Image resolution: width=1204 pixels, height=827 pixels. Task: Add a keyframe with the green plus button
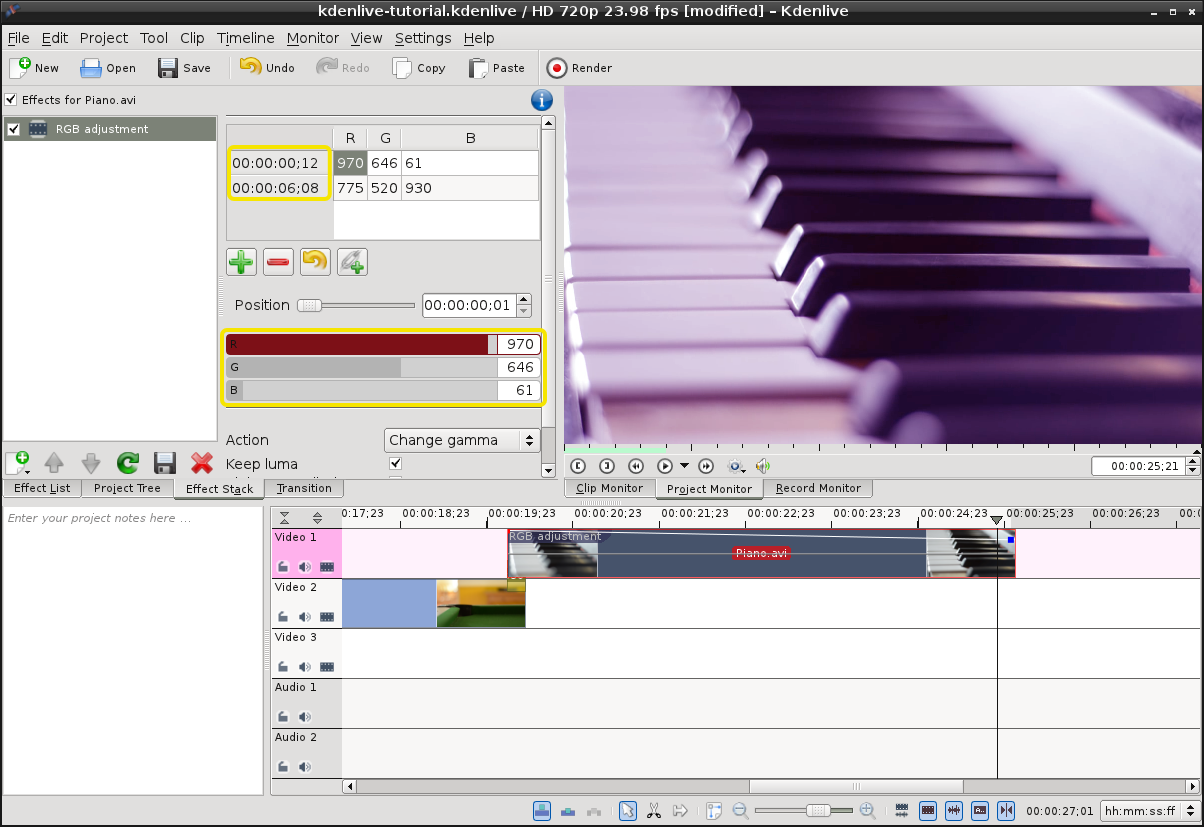[x=241, y=262]
